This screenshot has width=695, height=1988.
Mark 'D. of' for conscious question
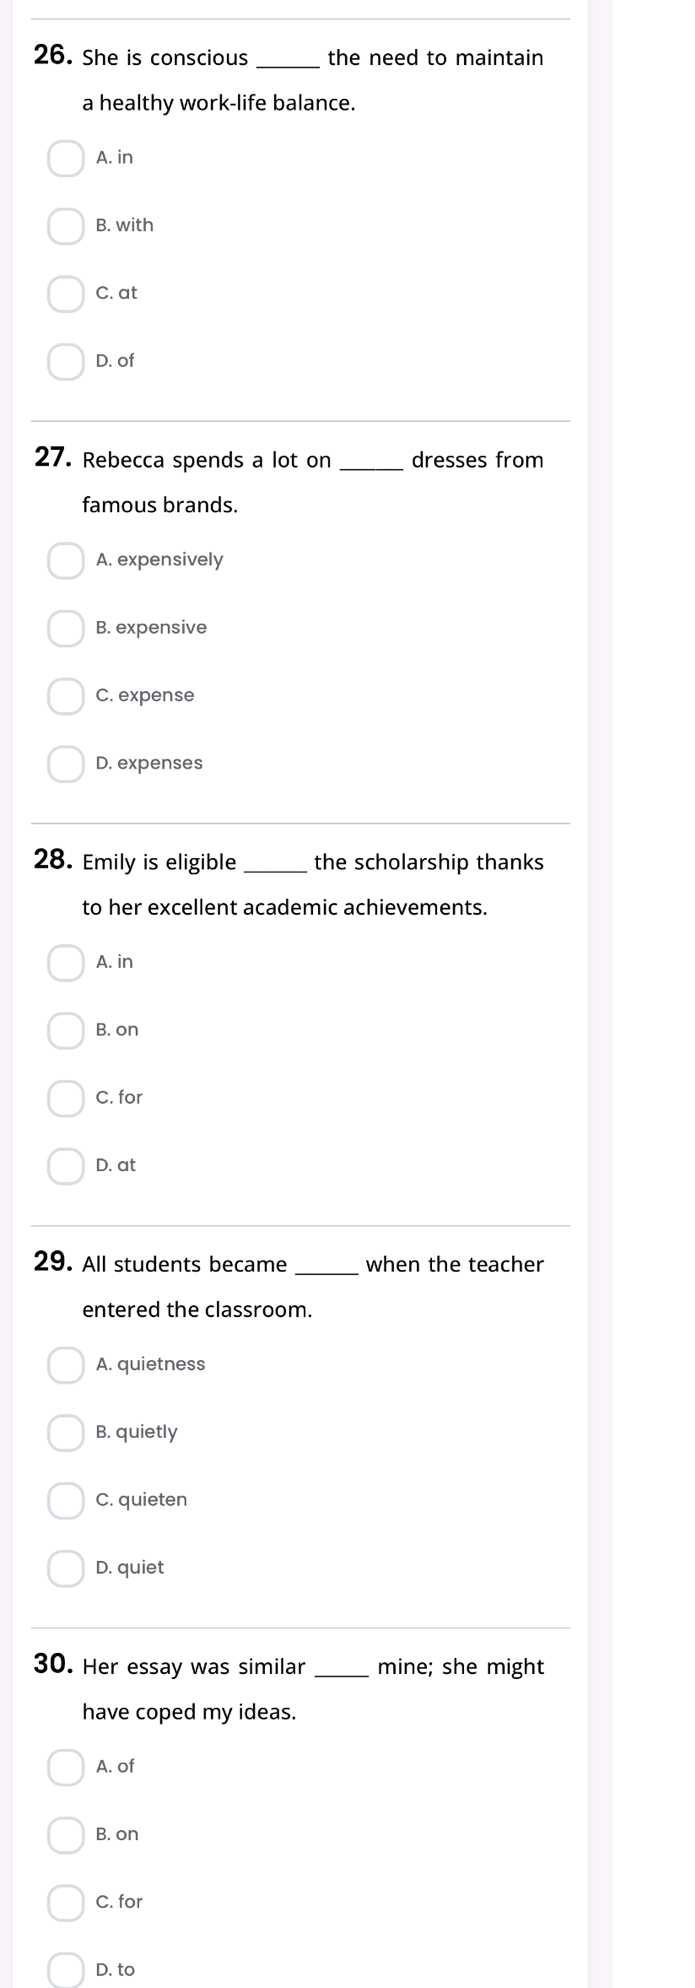click(x=66, y=361)
